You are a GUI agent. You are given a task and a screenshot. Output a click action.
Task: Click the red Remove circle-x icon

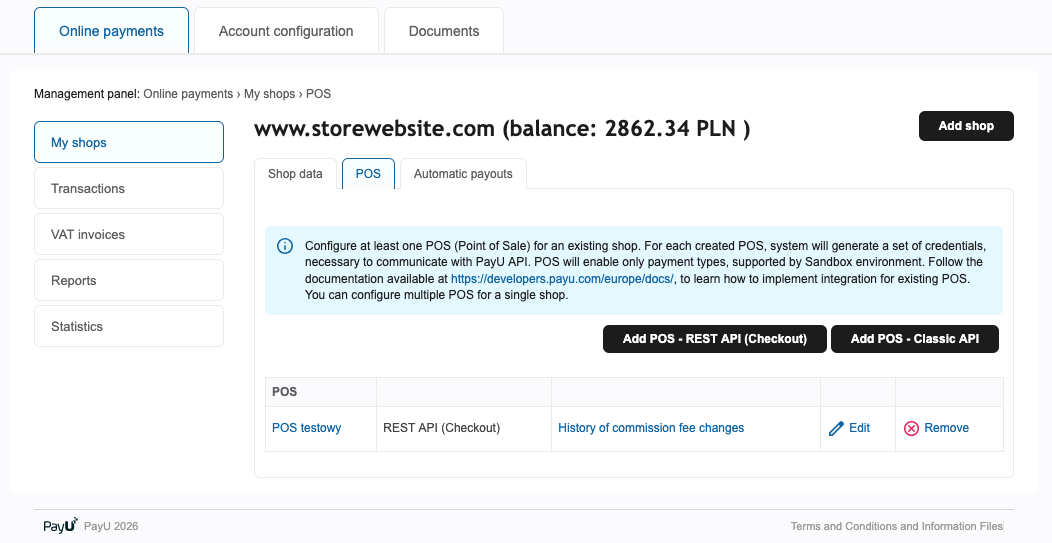click(x=911, y=428)
